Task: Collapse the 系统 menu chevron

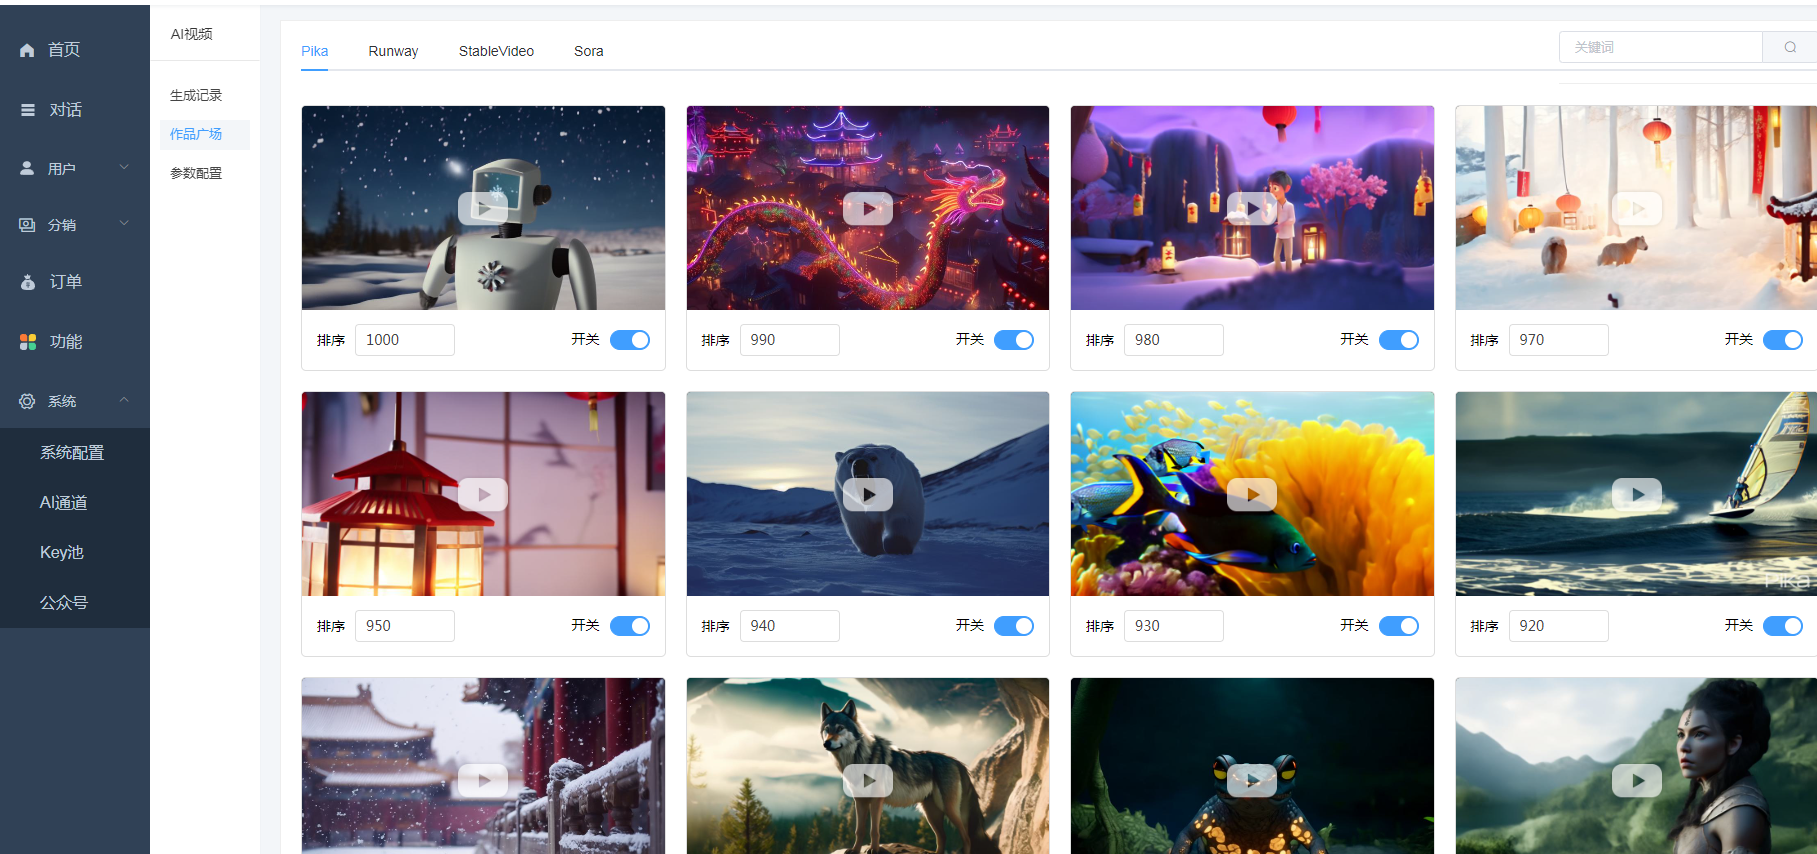Action: [124, 400]
